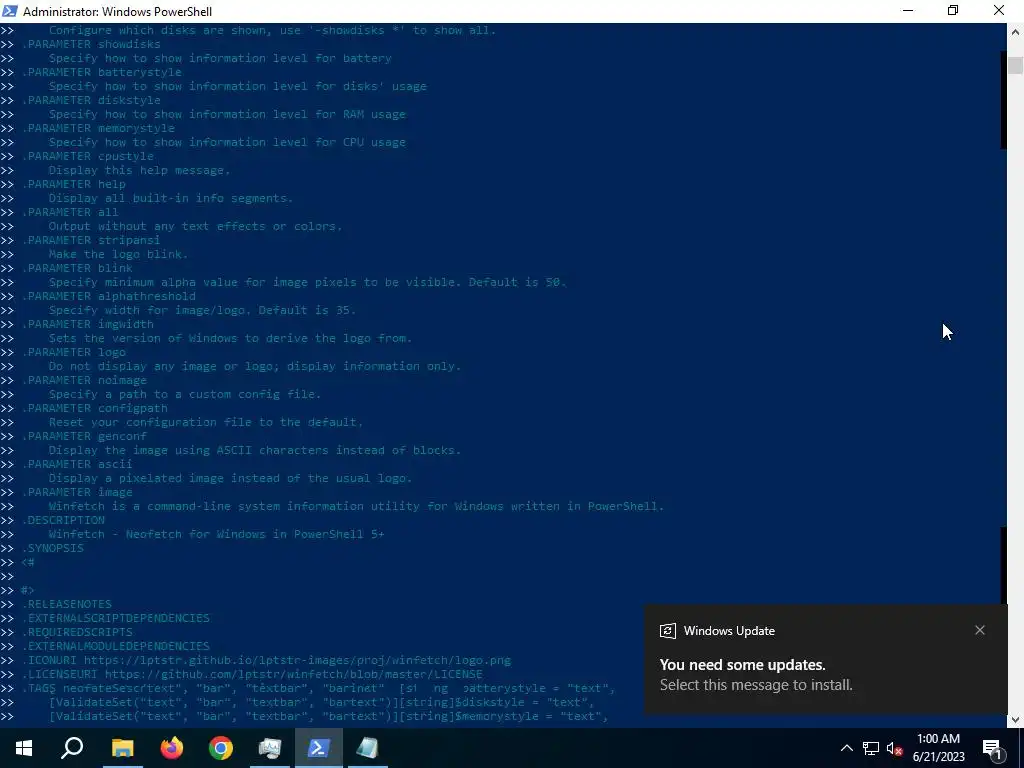This screenshot has width=1024, height=768.
Task: Click the '.PARAMETER stripansi' line
Action: pos(91,240)
